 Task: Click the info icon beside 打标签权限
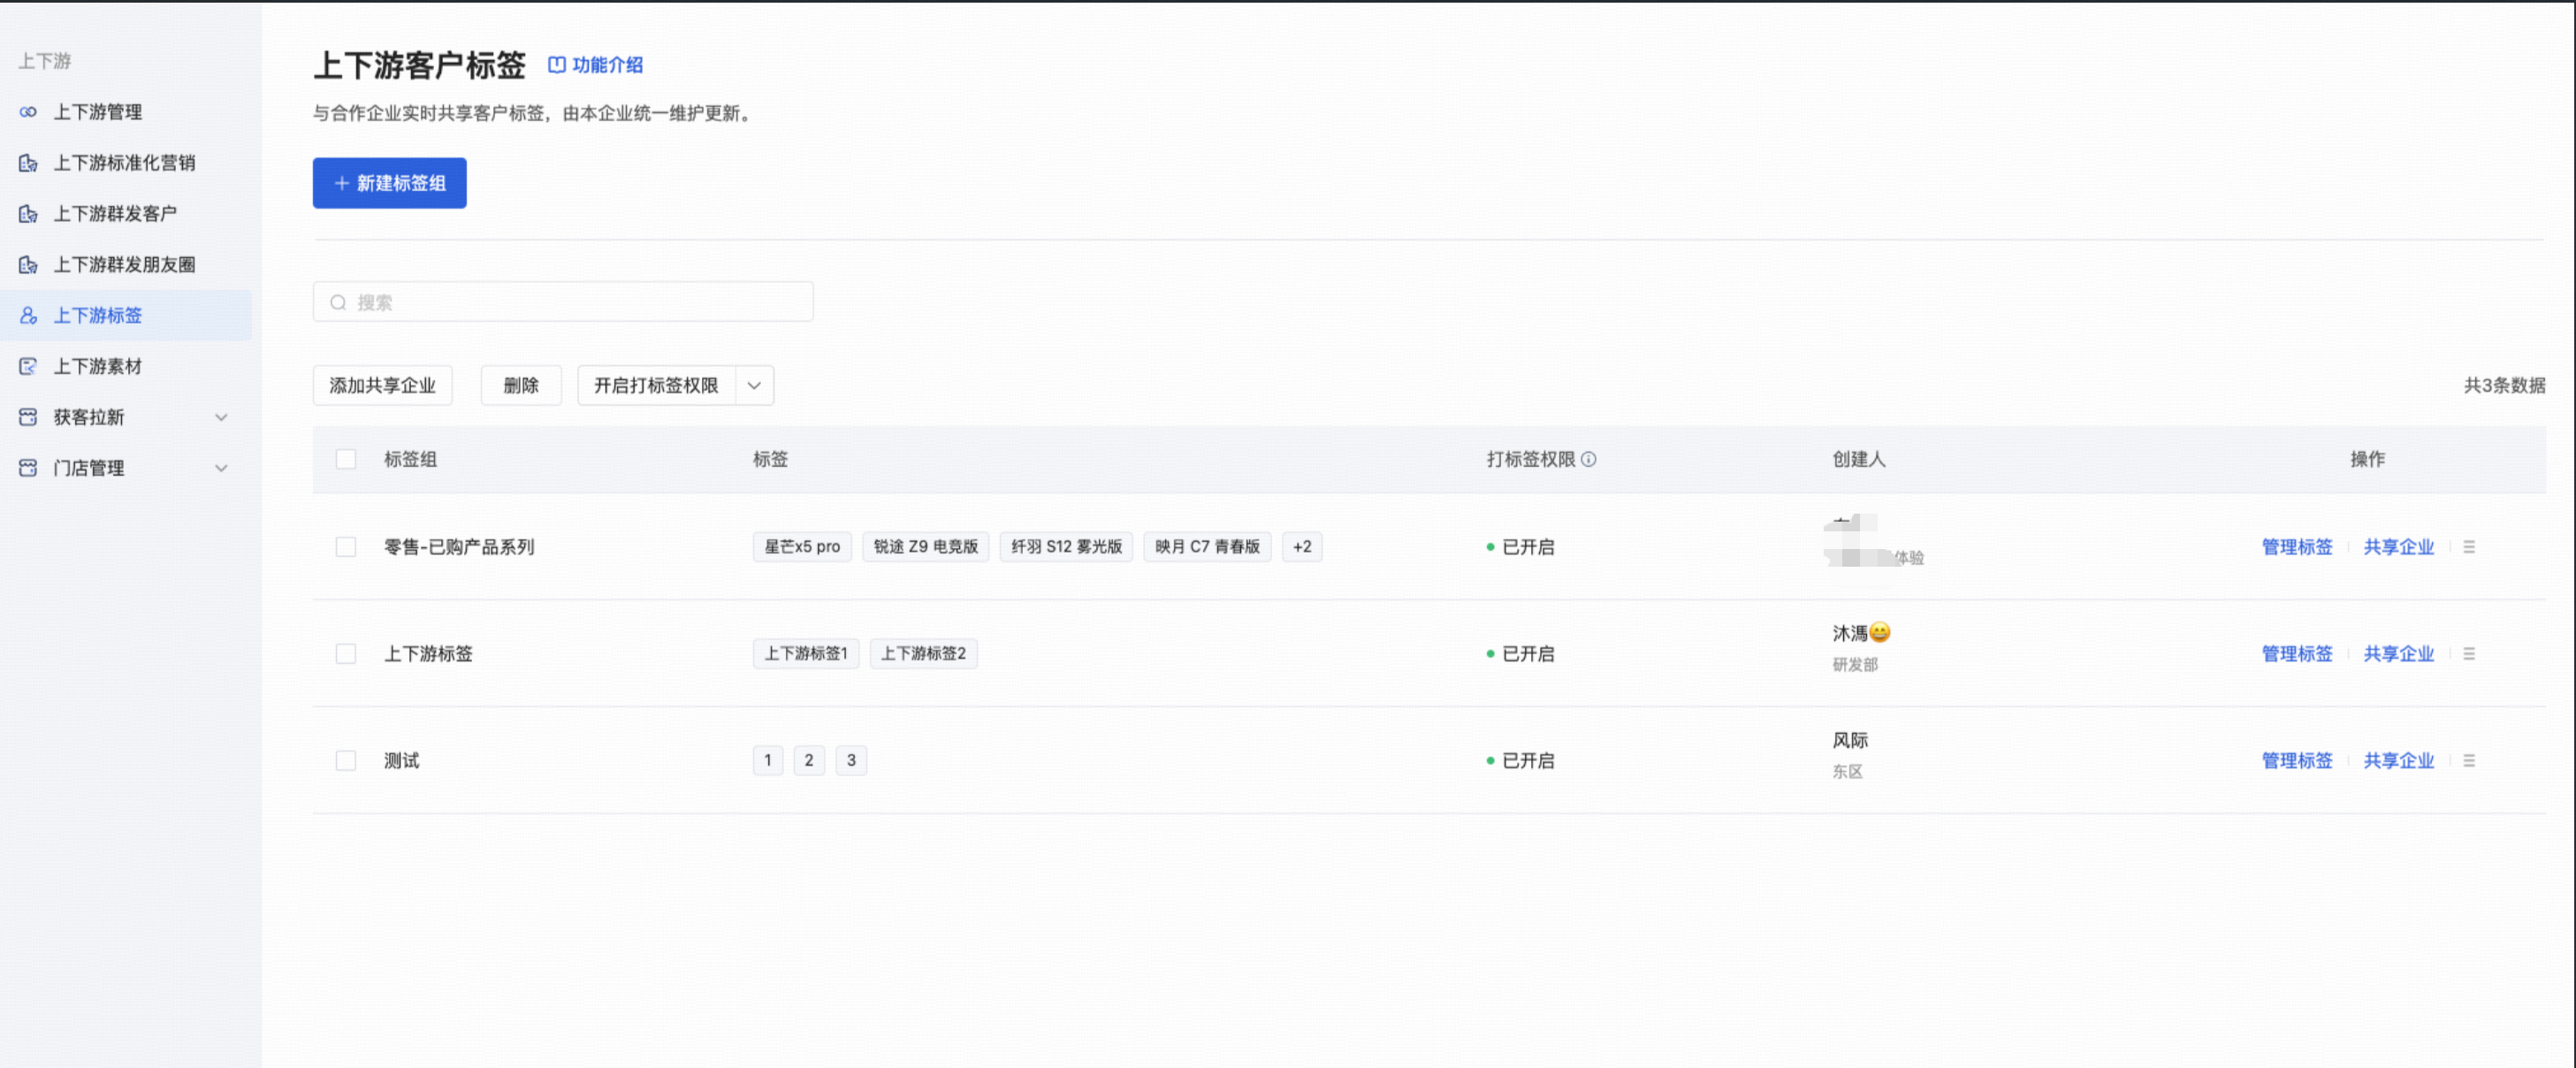coord(1589,460)
